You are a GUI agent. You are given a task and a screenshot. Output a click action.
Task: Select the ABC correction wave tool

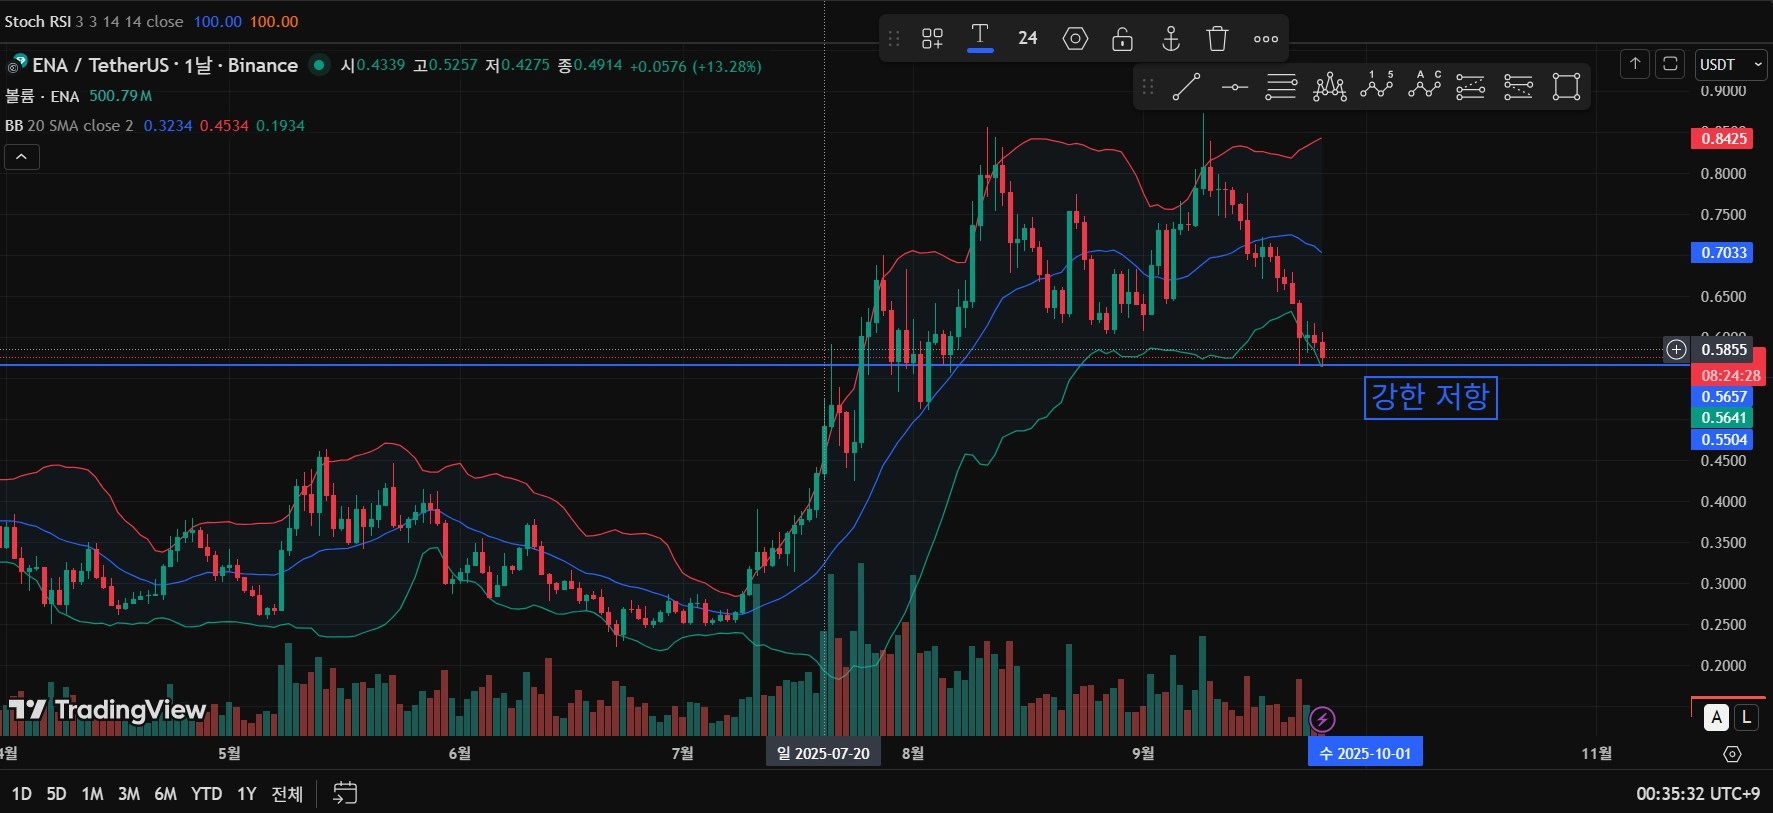(x=1424, y=84)
